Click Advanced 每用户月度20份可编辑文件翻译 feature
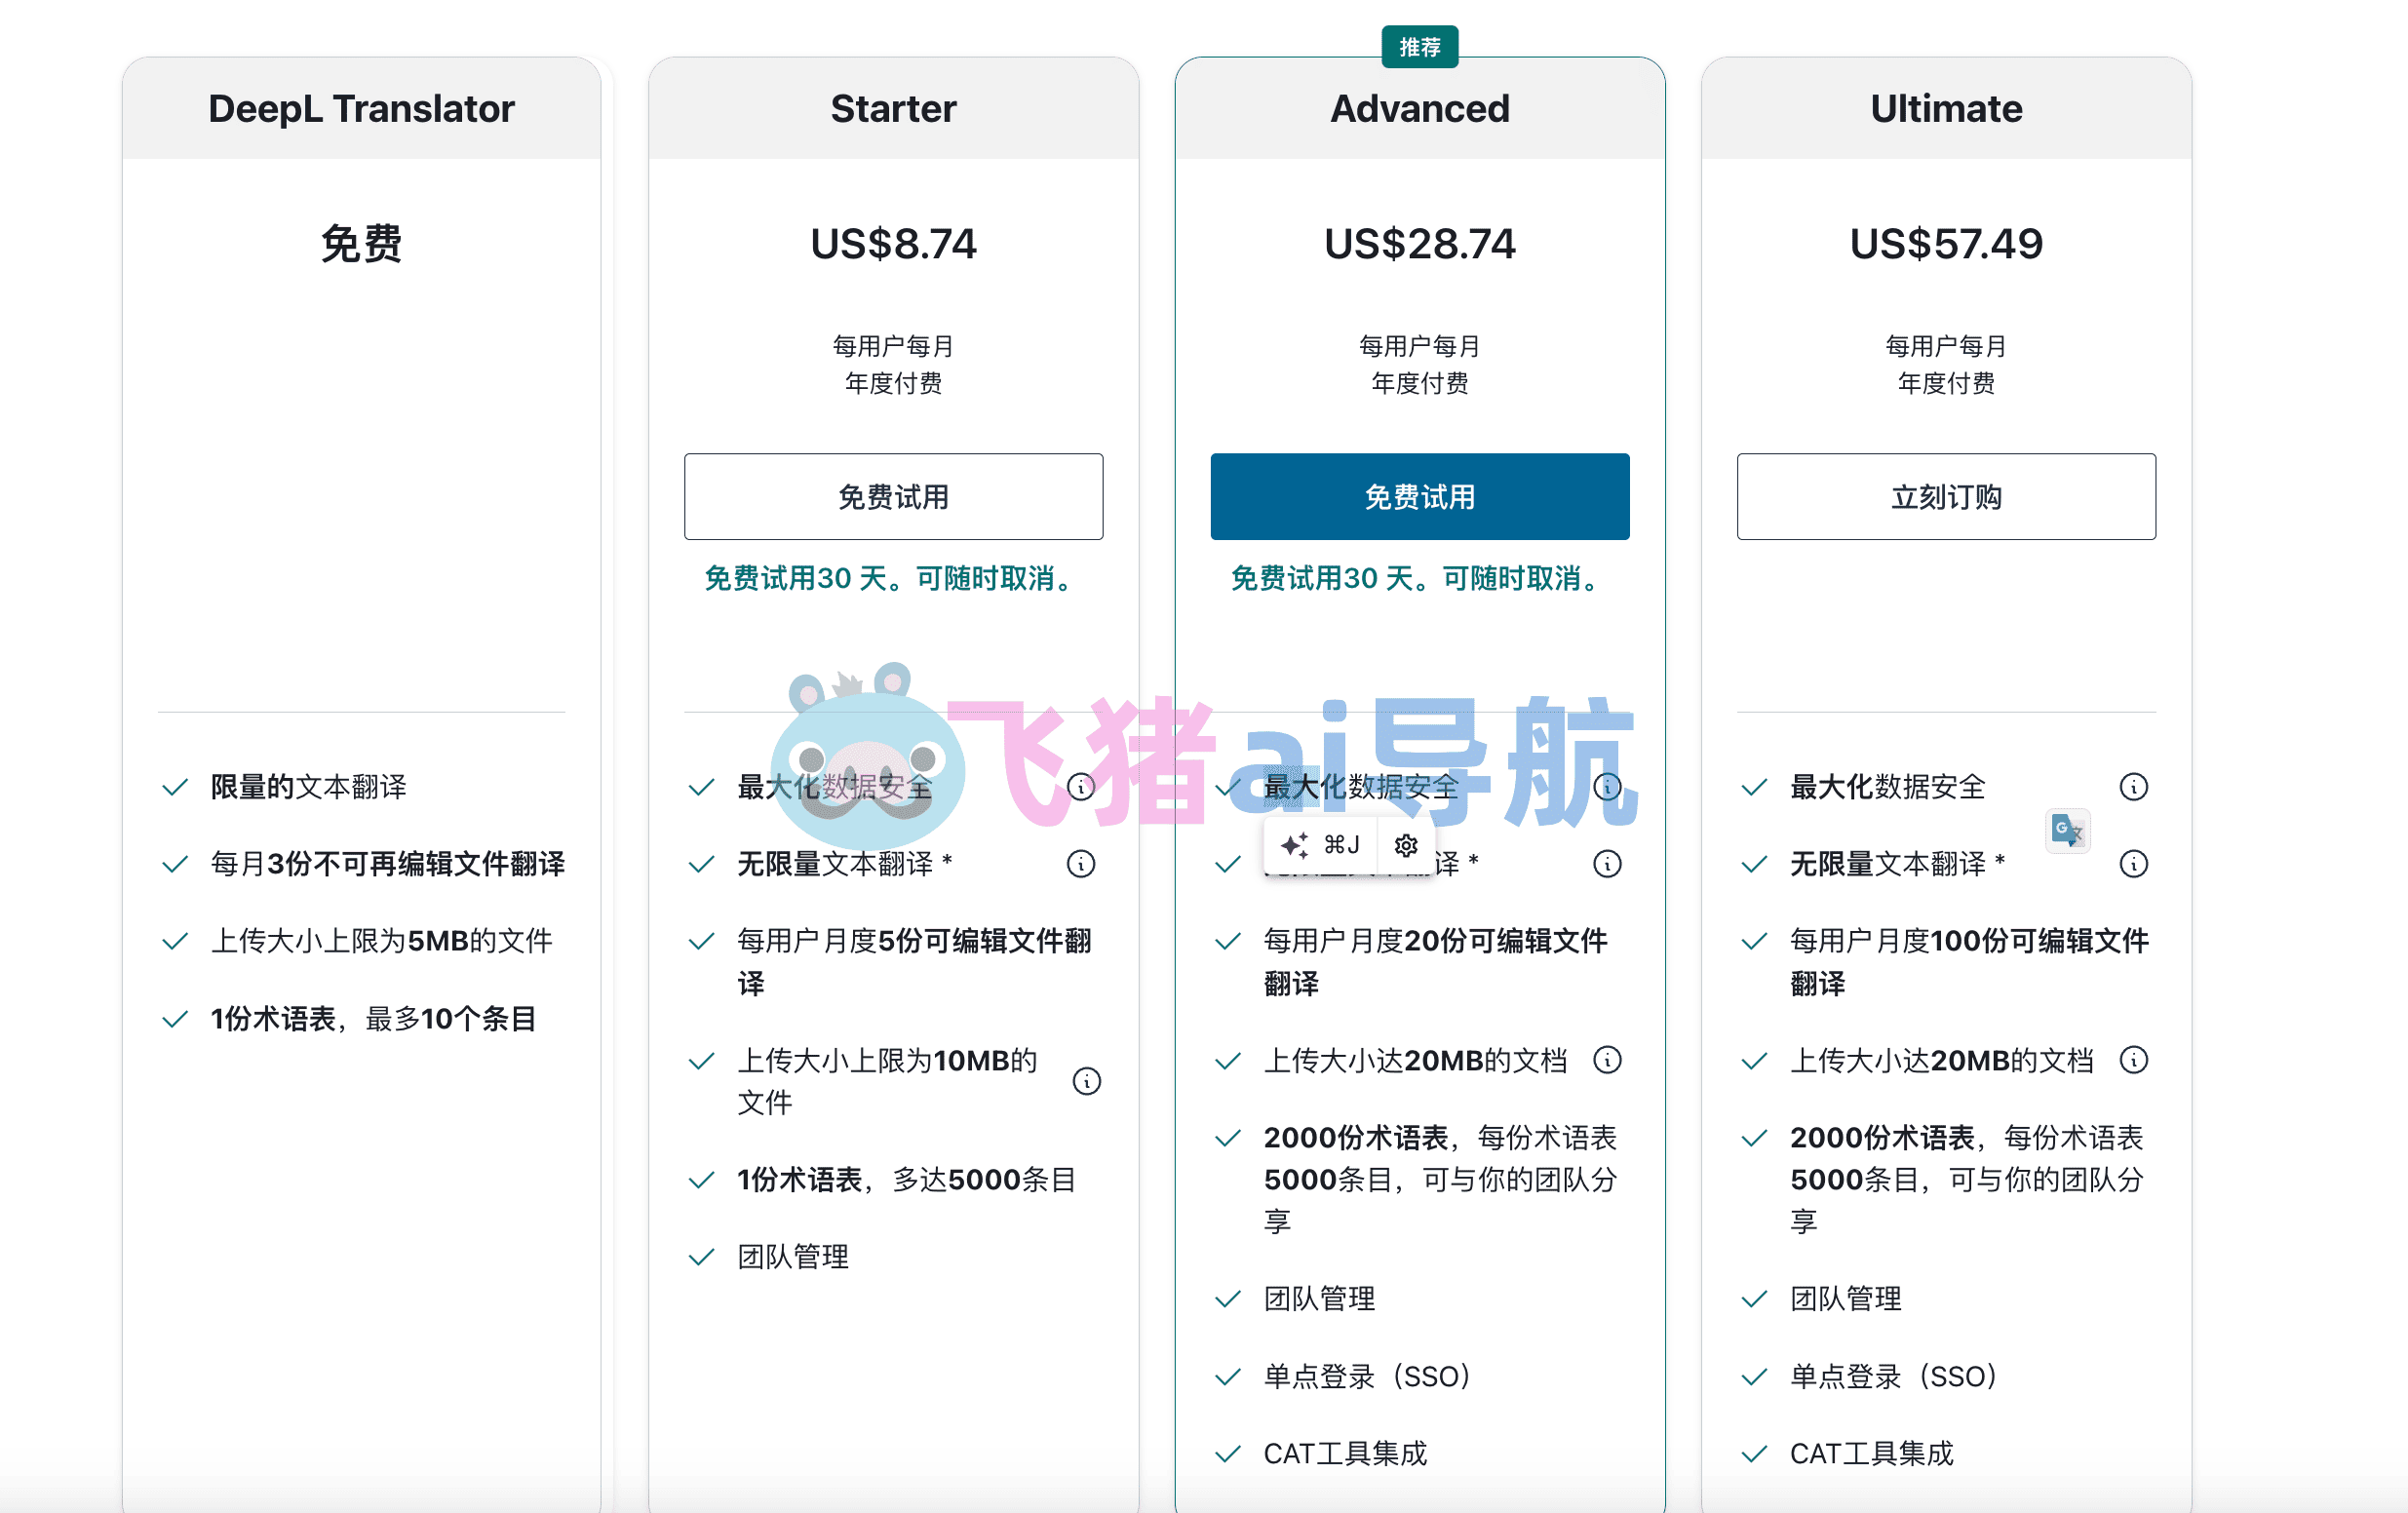 (x=1435, y=962)
